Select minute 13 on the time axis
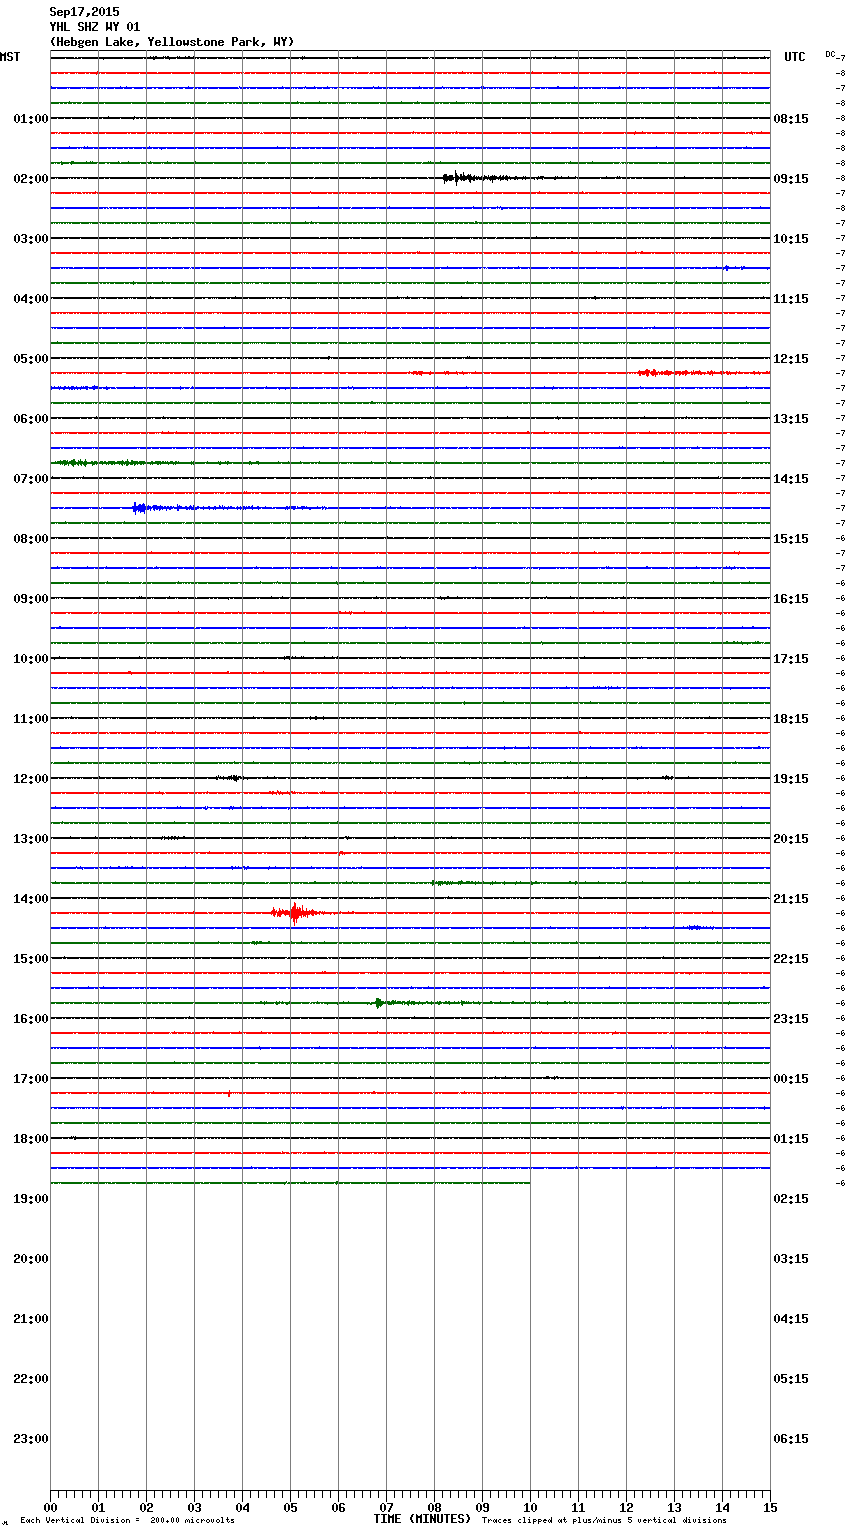The height and width of the screenshot is (1534, 850). point(674,1507)
